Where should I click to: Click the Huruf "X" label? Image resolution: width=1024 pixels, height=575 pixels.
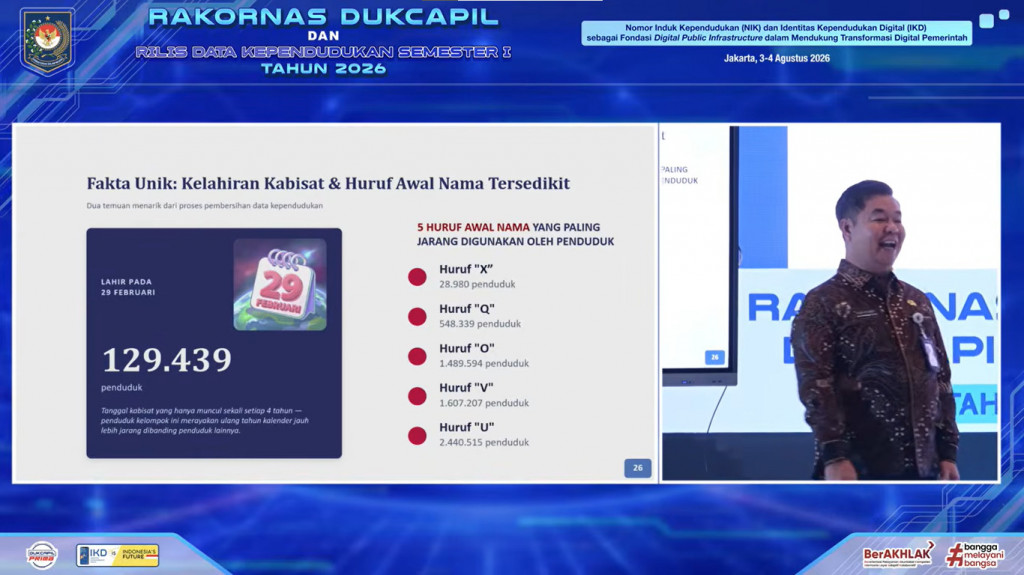click(466, 269)
